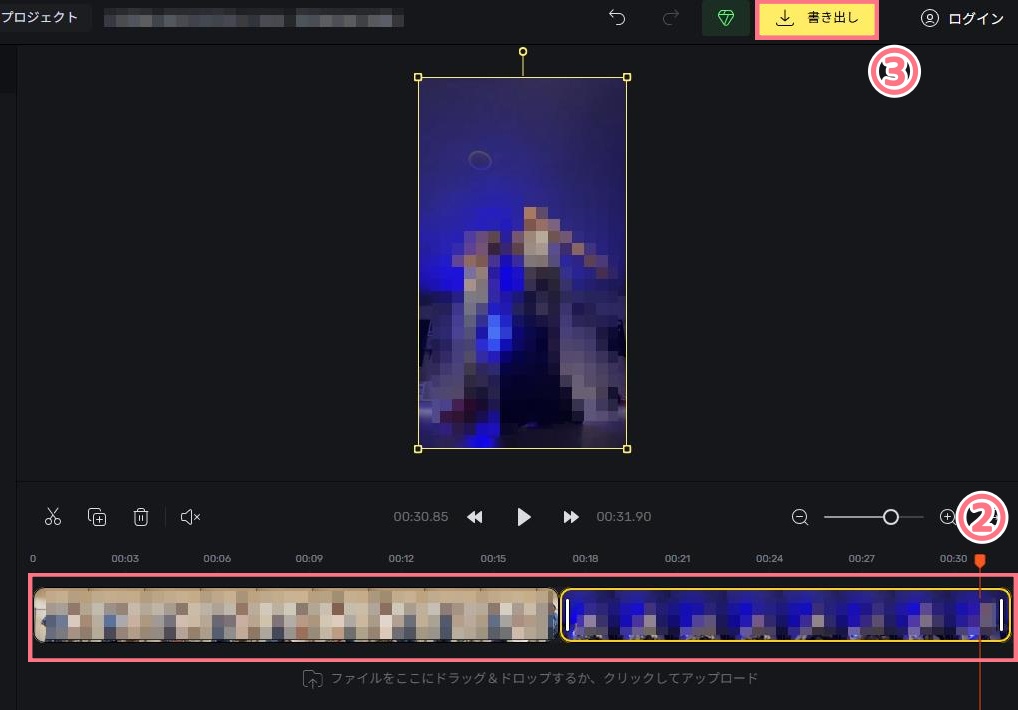This screenshot has width=1018, height=710.
Task: Skip forward with the fast-forward control
Action: click(x=571, y=517)
